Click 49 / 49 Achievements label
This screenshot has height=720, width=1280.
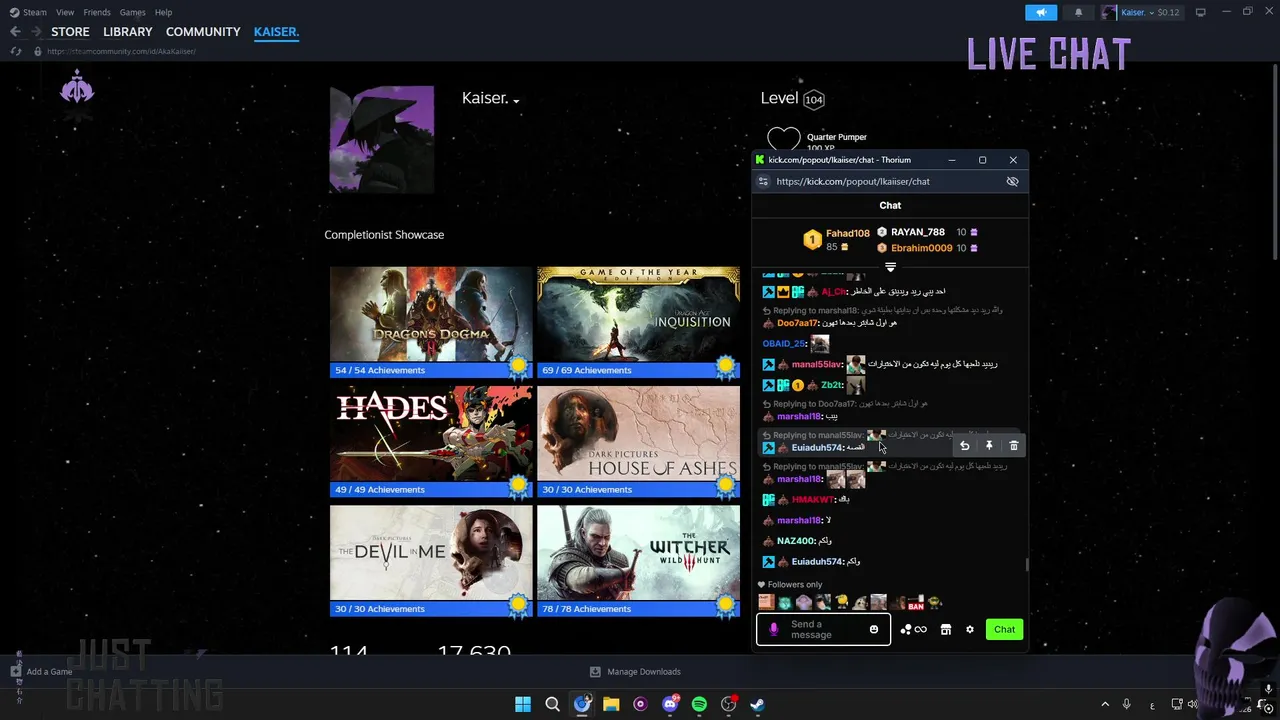pyautogui.click(x=380, y=489)
